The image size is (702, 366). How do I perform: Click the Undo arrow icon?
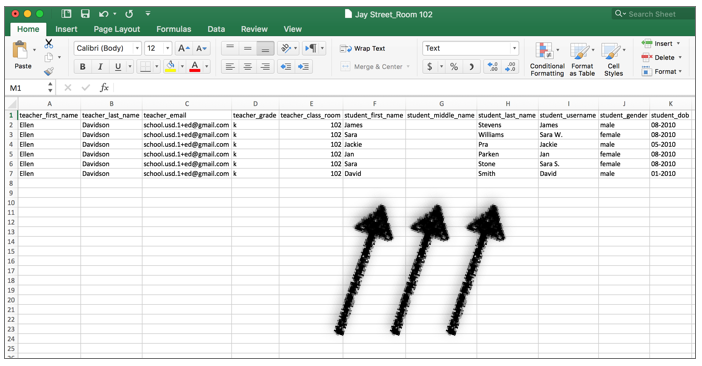tap(103, 14)
